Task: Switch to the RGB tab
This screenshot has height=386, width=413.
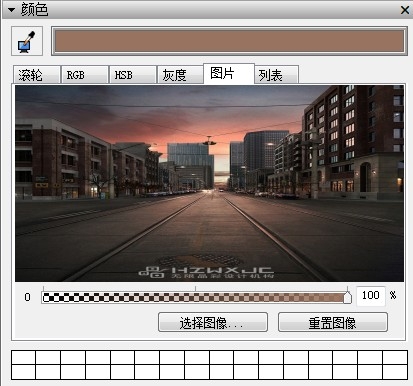Action: click(x=85, y=75)
